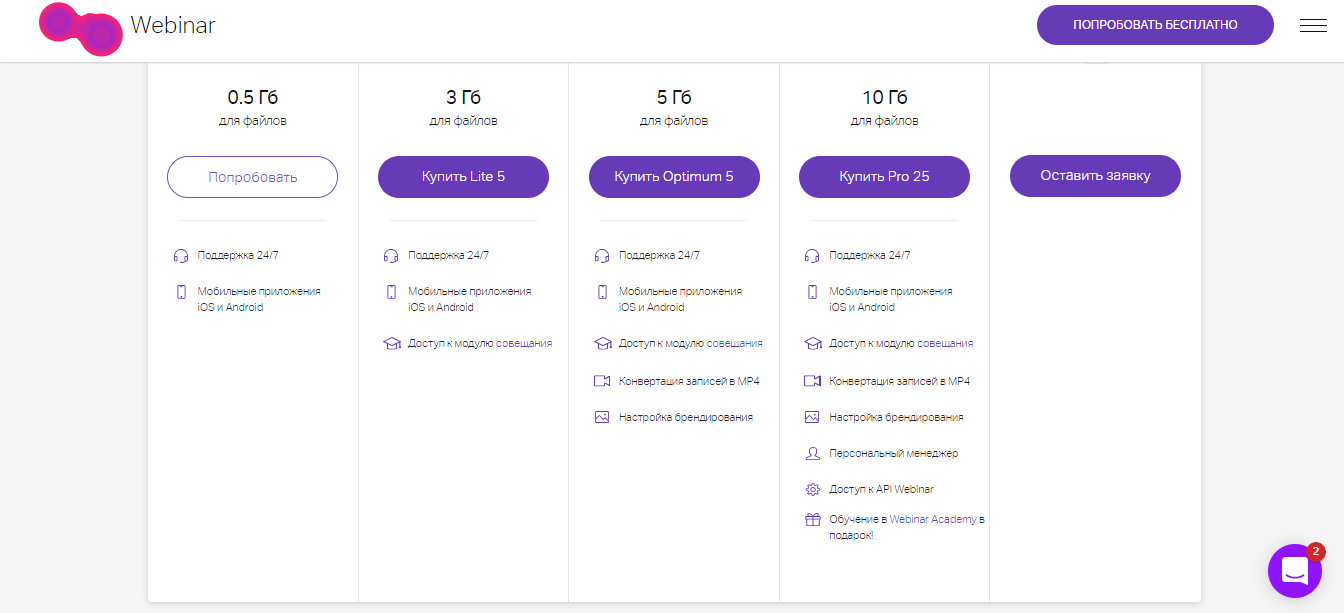This screenshot has height=613, width=1344.
Task: Click the headset icon in the Pro 25 column
Action: tap(812, 255)
